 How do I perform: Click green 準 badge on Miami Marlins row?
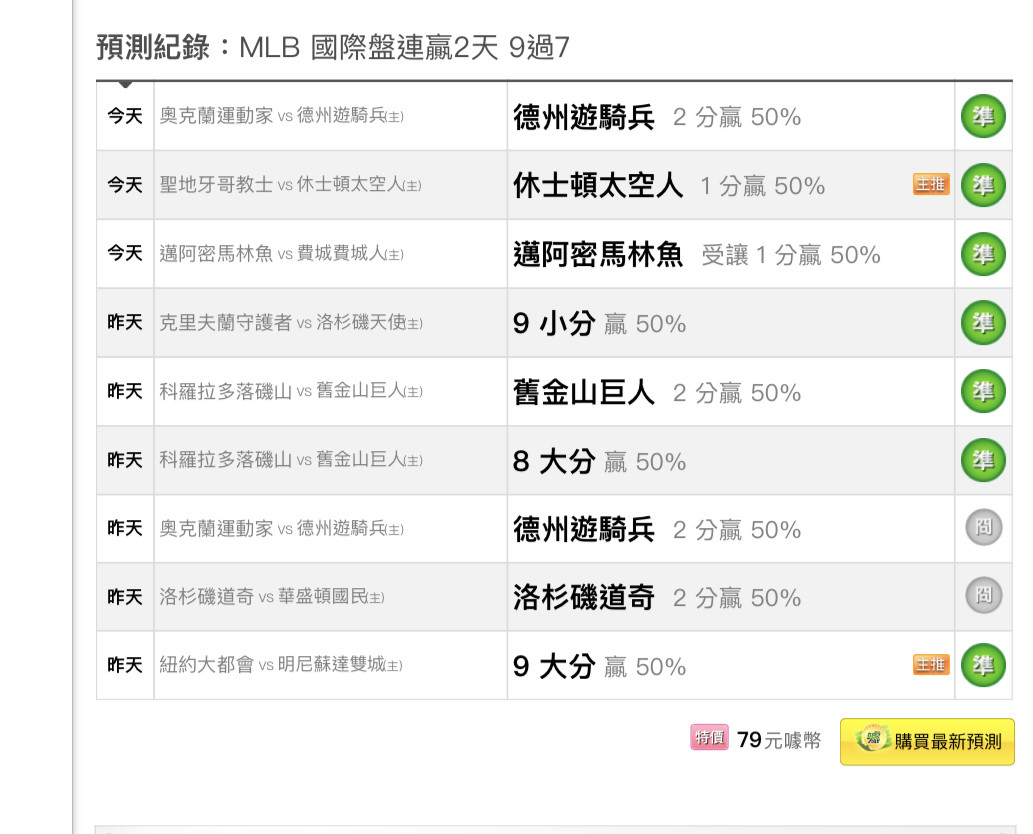click(x=983, y=254)
